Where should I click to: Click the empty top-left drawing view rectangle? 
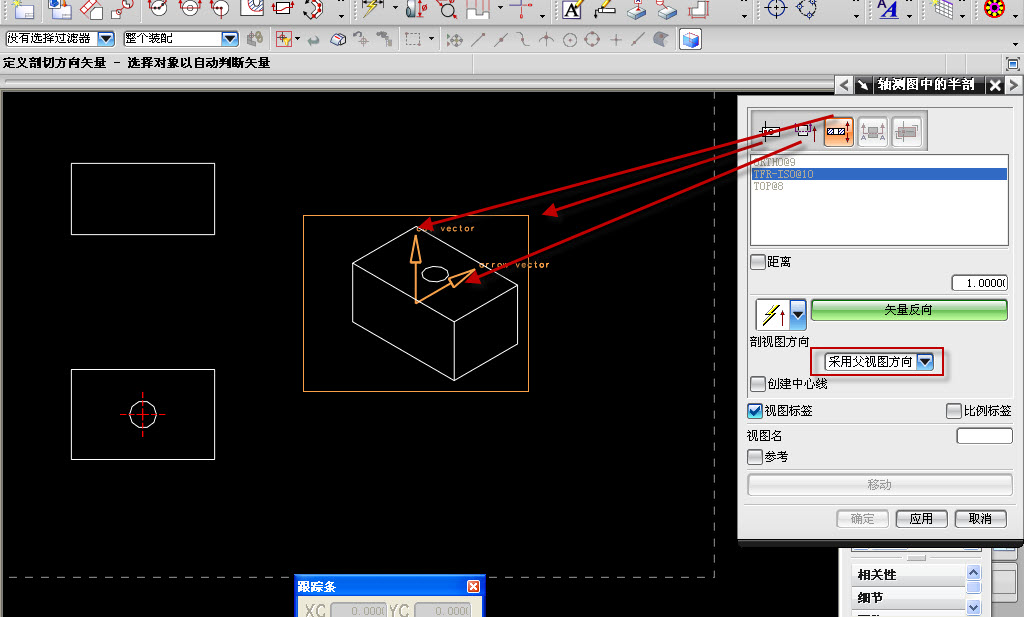click(x=143, y=198)
